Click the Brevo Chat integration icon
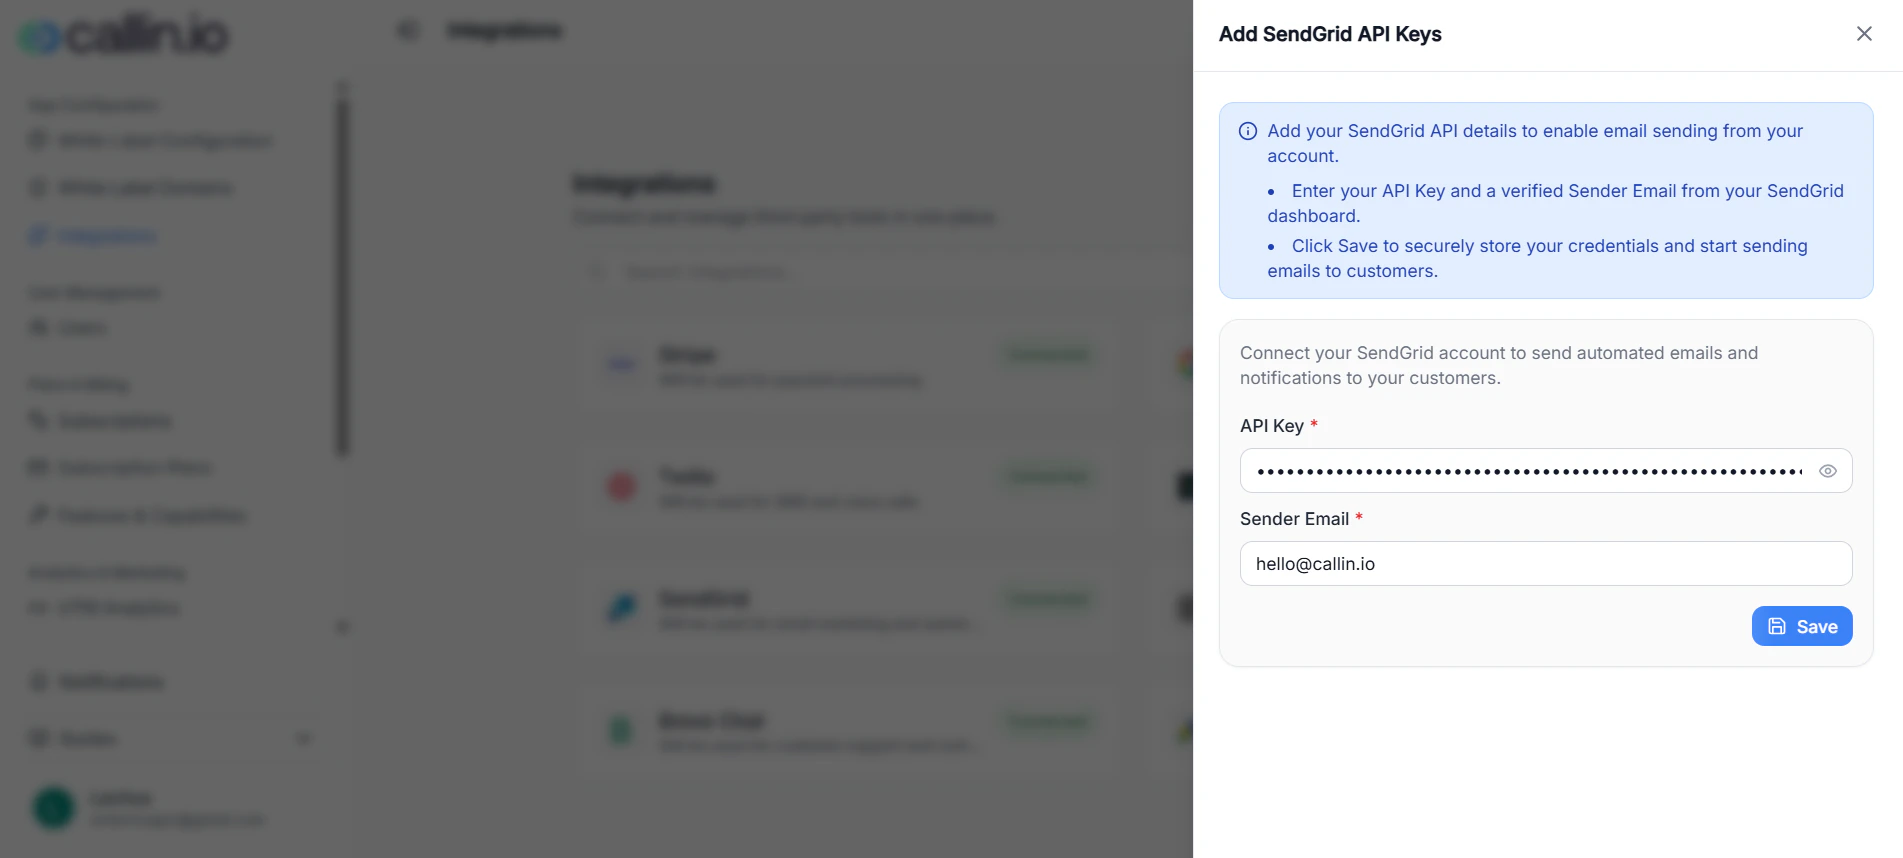This screenshot has width=1903, height=858. [x=620, y=730]
